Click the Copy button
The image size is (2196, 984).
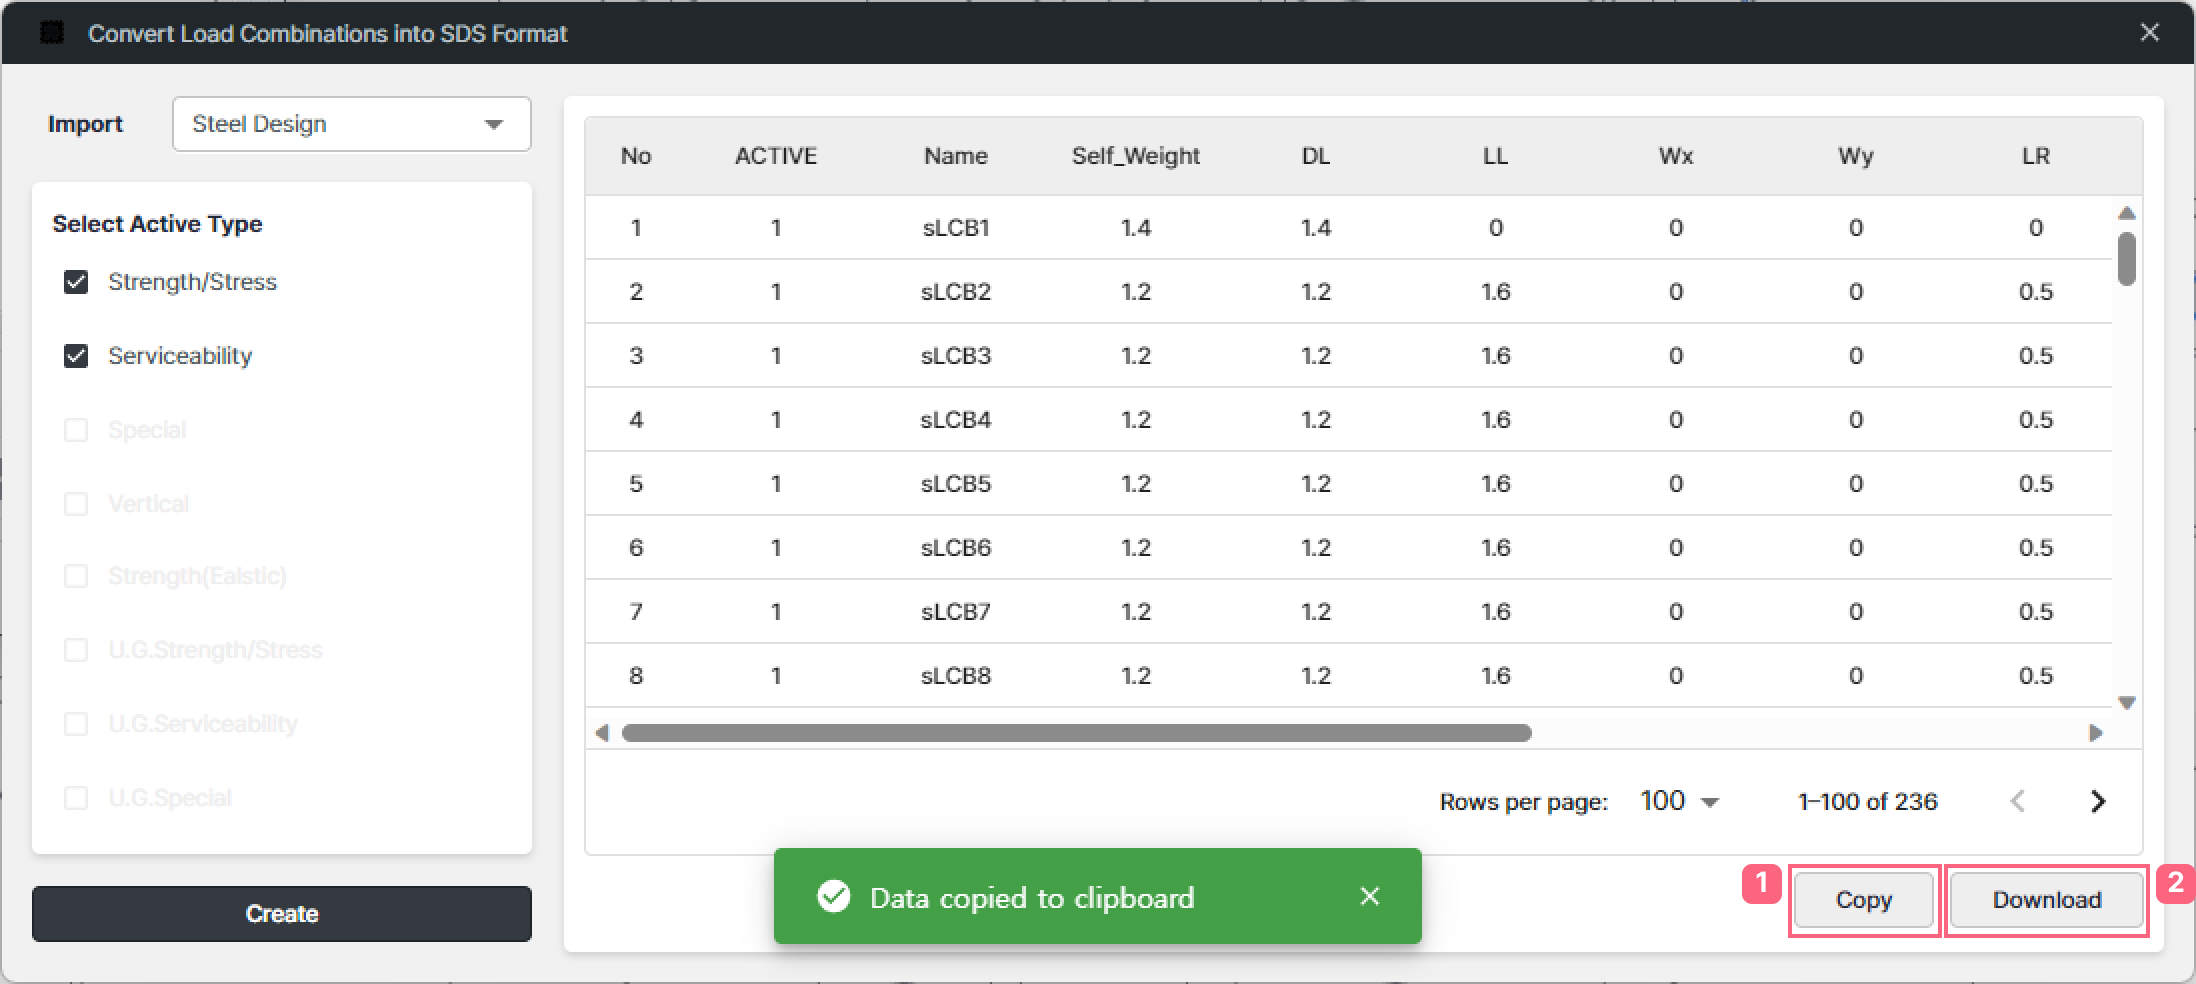point(1864,900)
